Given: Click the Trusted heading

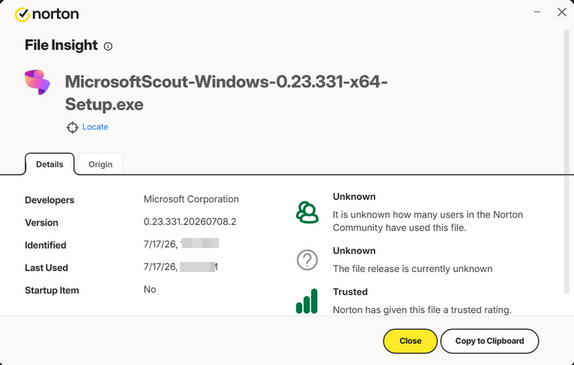Looking at the screenshot, I should pyautogui.click(x=350, y=292).
